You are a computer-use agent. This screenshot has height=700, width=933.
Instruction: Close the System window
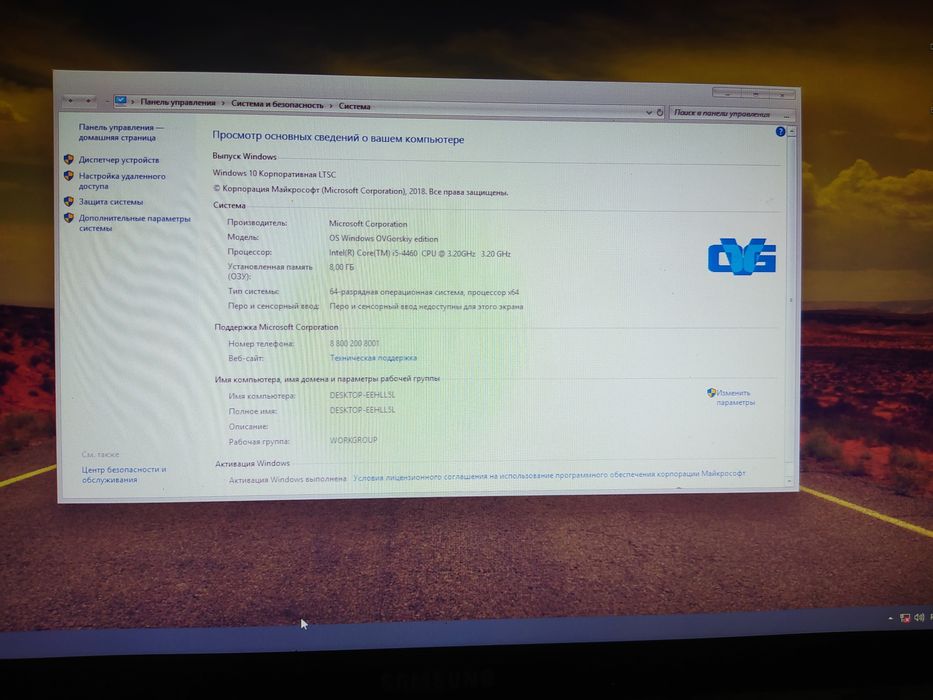tap(781, 94)
